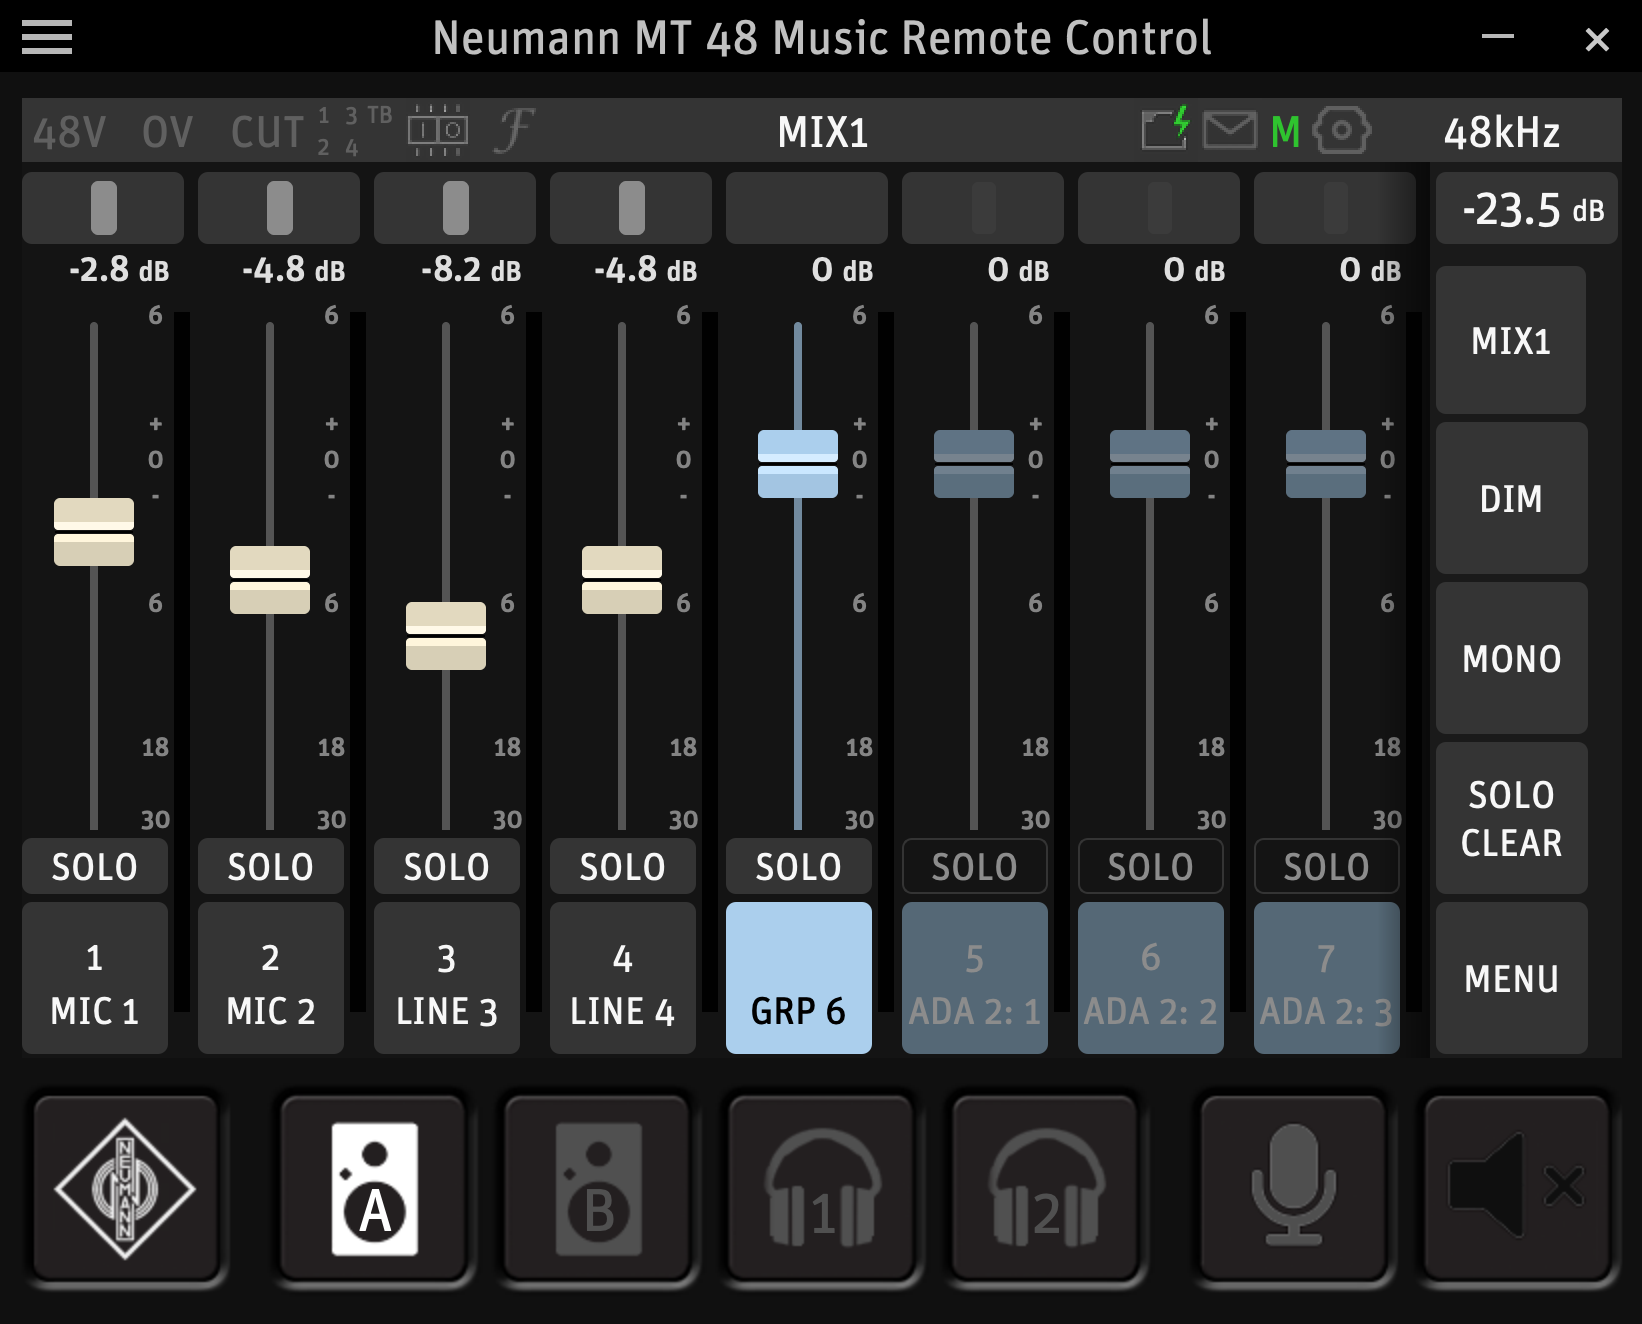Image resolution: width=1642 pixels, height=1324 pixels.
Task: Click the MIC 1 pan control
Action: pos(103,208)
